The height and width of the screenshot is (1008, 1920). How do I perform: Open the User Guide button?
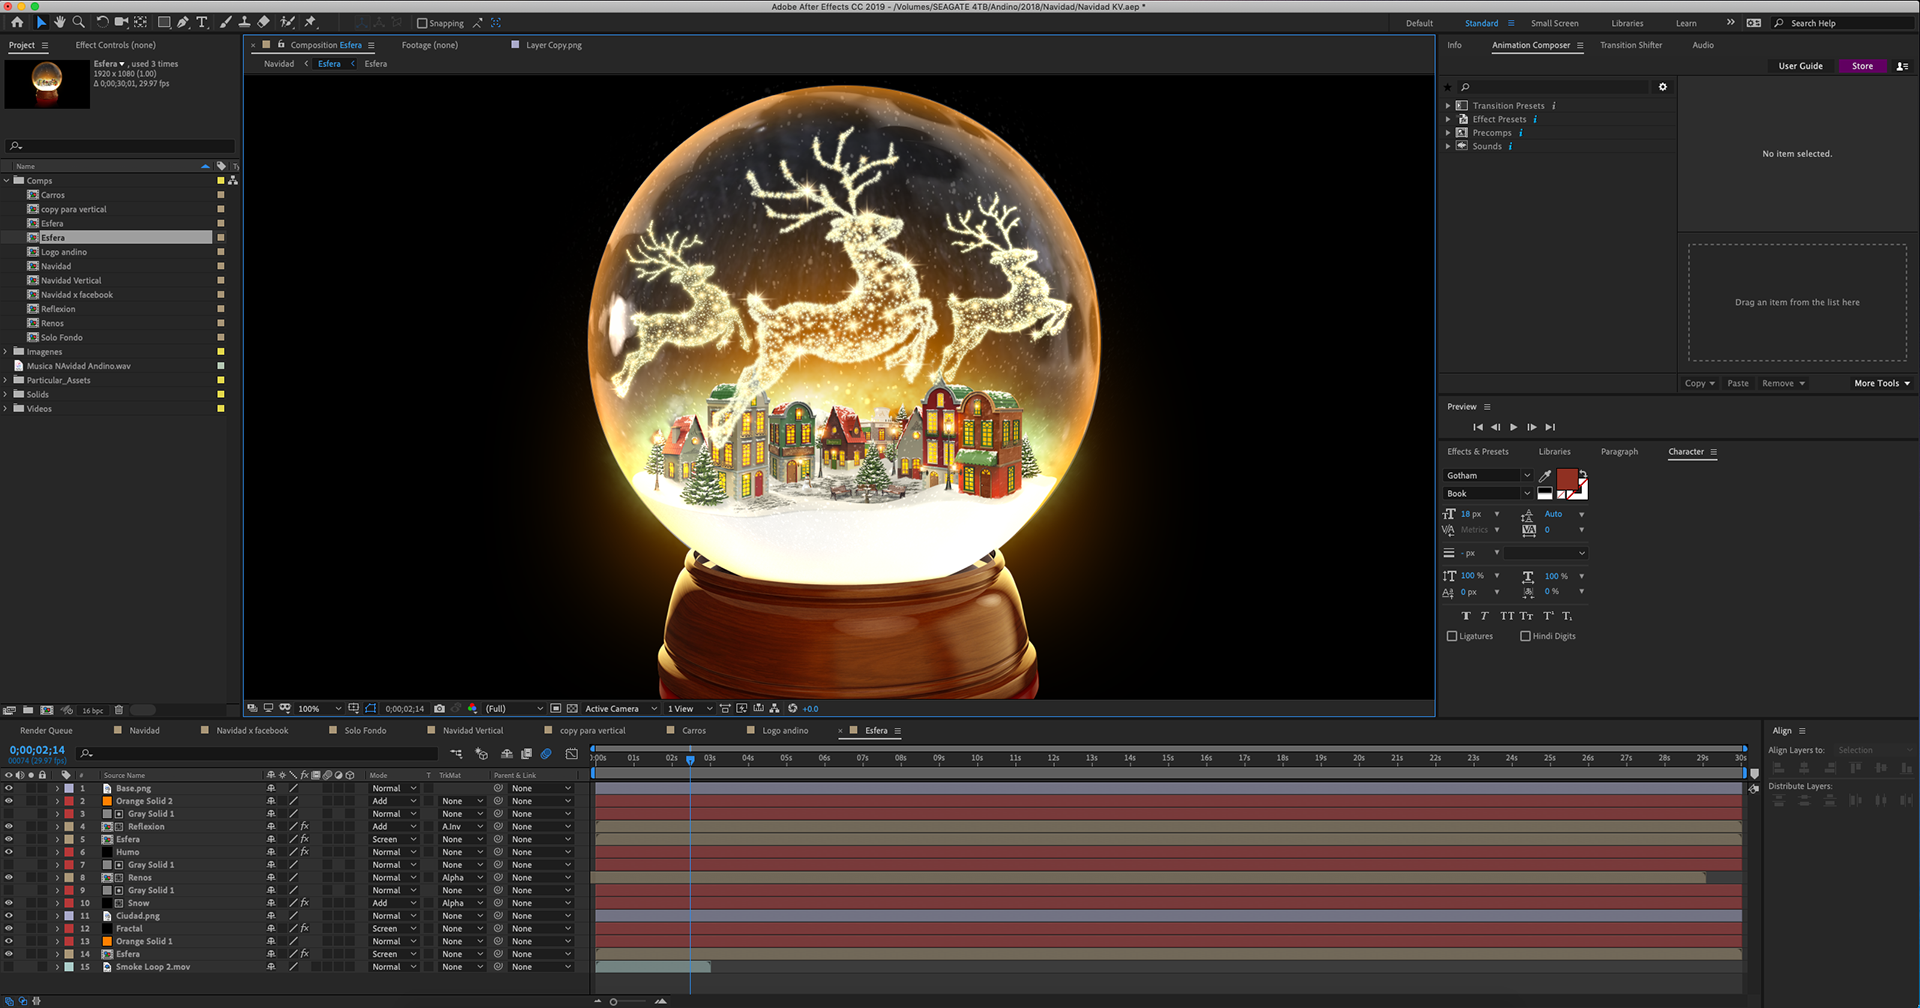(x=1800, y=66)
